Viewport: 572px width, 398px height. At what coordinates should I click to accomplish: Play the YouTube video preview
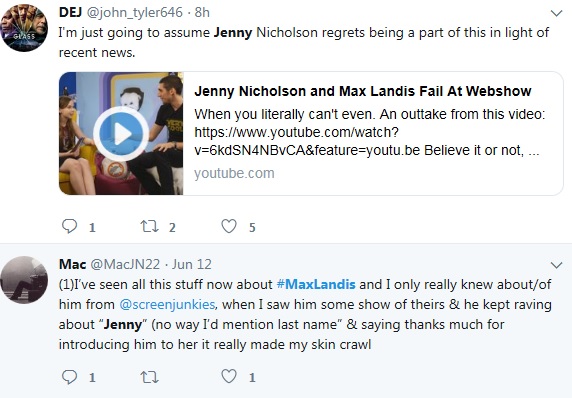click(x=121, y=134)
